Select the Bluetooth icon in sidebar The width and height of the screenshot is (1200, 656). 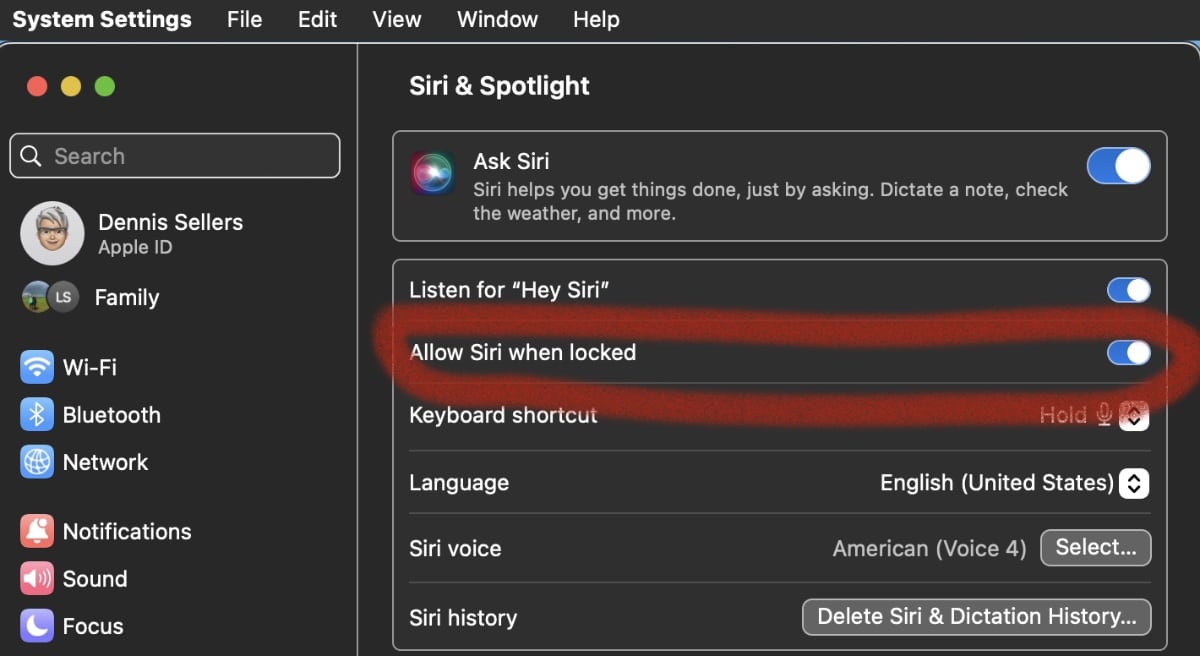tap(37, 415)
